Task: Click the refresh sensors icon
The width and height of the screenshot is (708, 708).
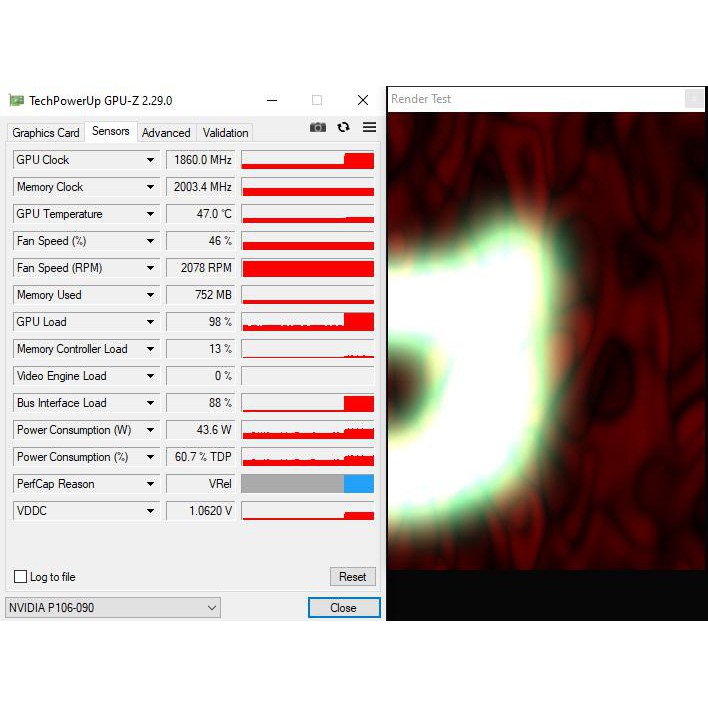Action: [344, 127]
